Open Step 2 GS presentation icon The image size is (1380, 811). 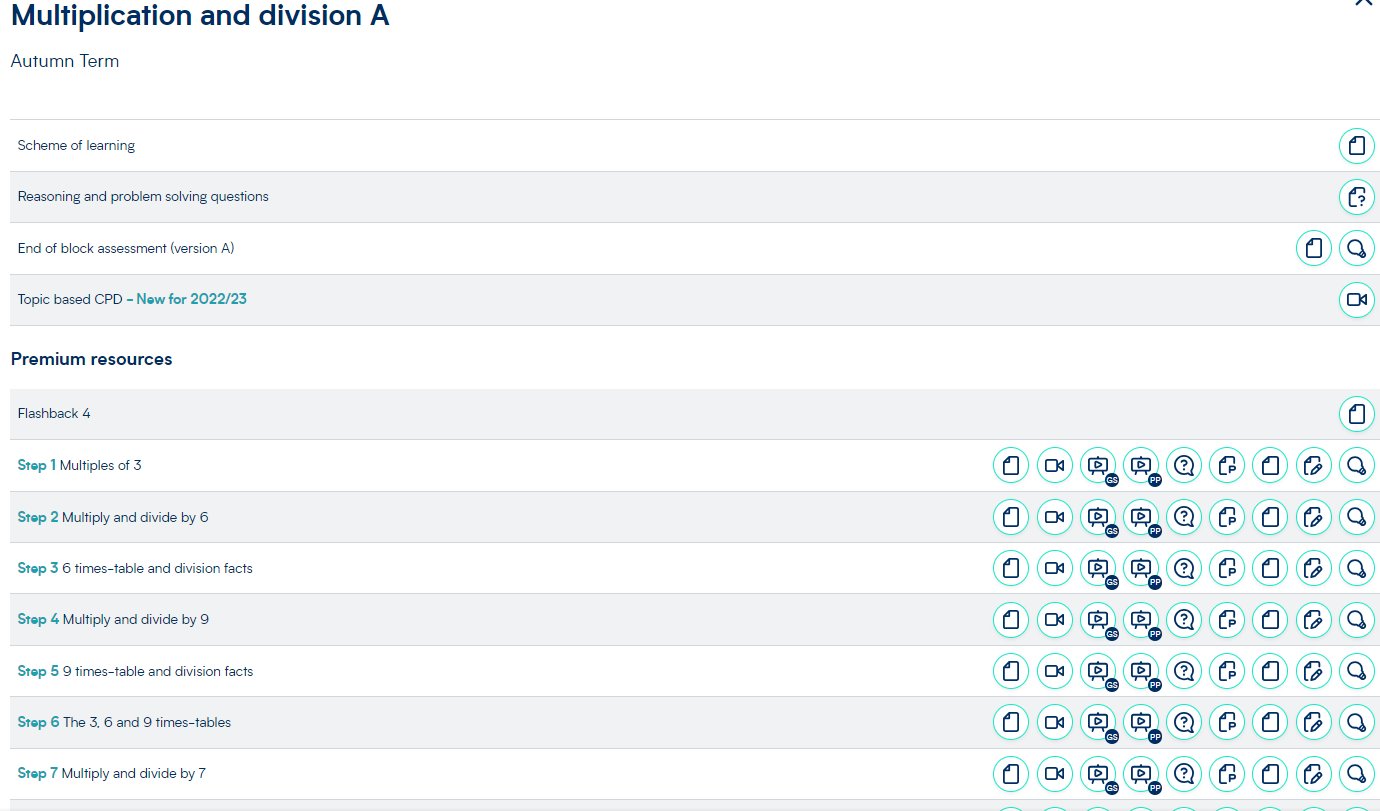click(x=1098, y=517)
